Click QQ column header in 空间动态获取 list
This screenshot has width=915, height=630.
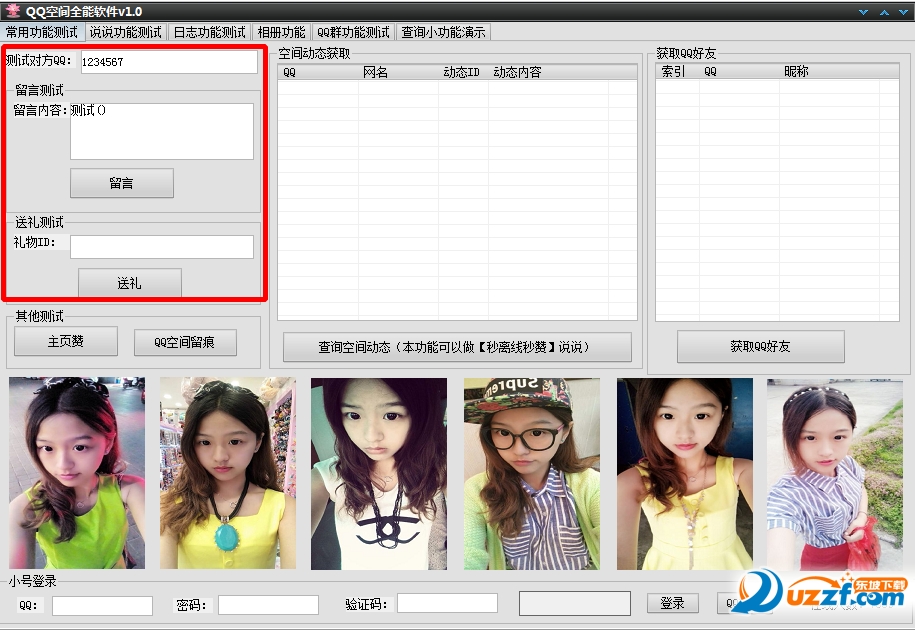[318, 72]
